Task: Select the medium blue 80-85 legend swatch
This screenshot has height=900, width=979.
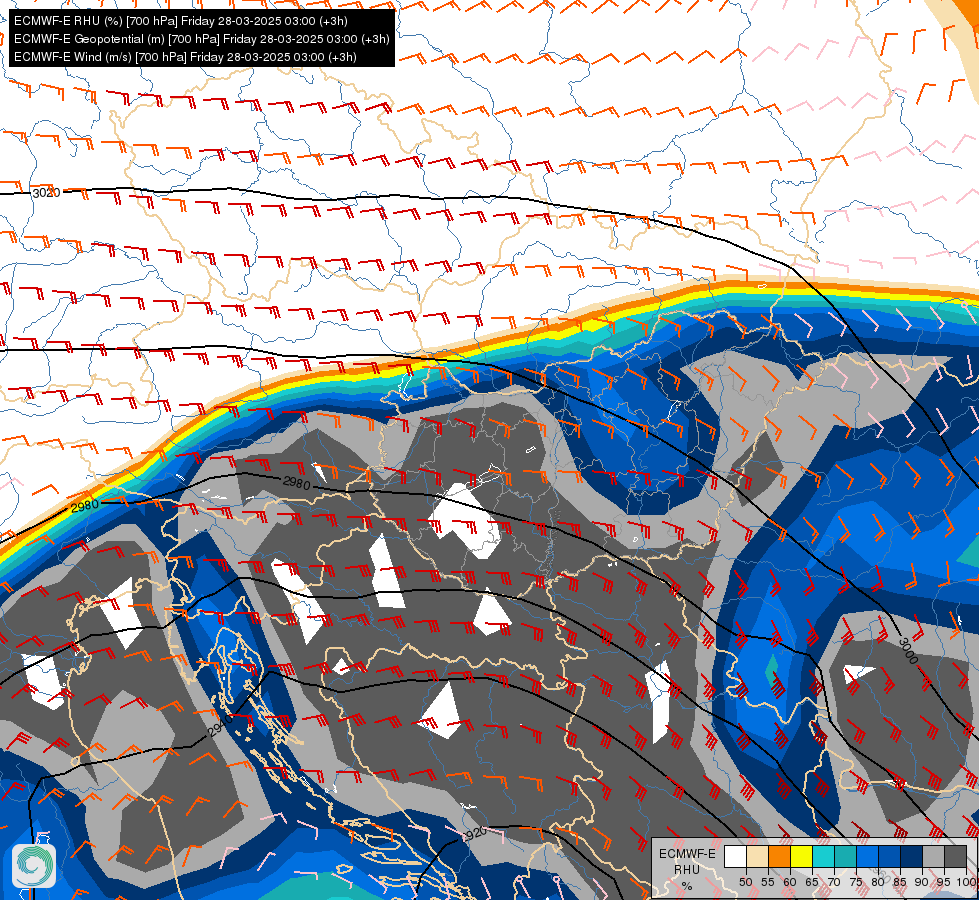Action: click(890, 856)
